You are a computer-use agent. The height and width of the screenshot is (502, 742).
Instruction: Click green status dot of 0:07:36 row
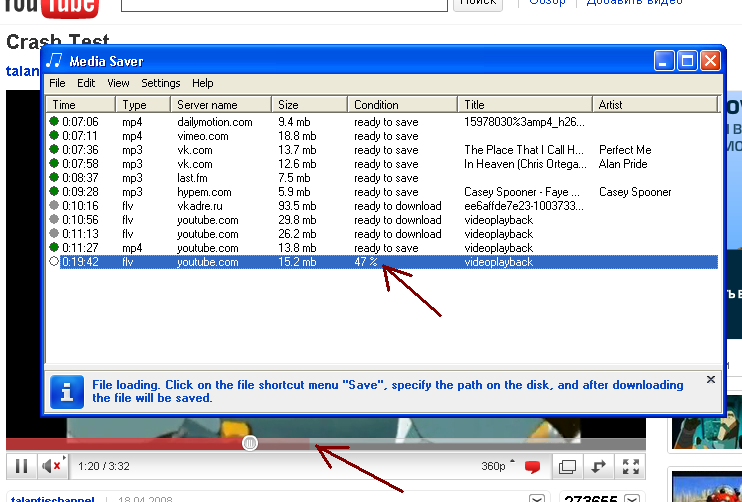tap(54, 149)
